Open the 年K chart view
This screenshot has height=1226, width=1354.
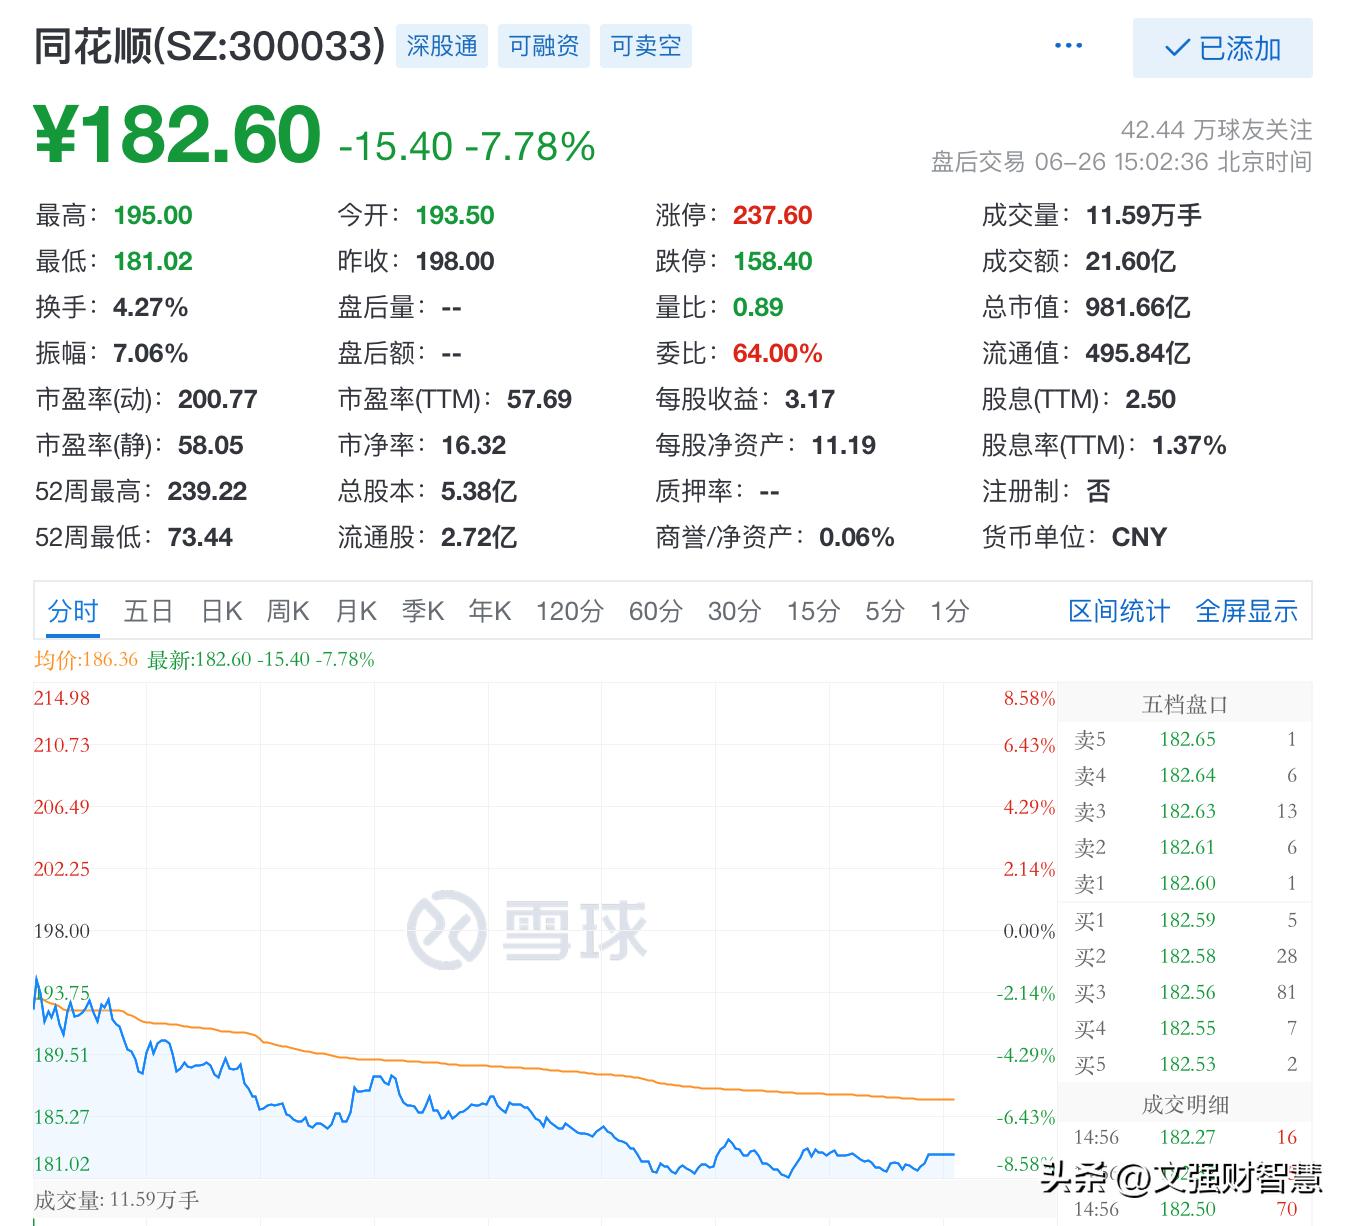coord(489,611)
